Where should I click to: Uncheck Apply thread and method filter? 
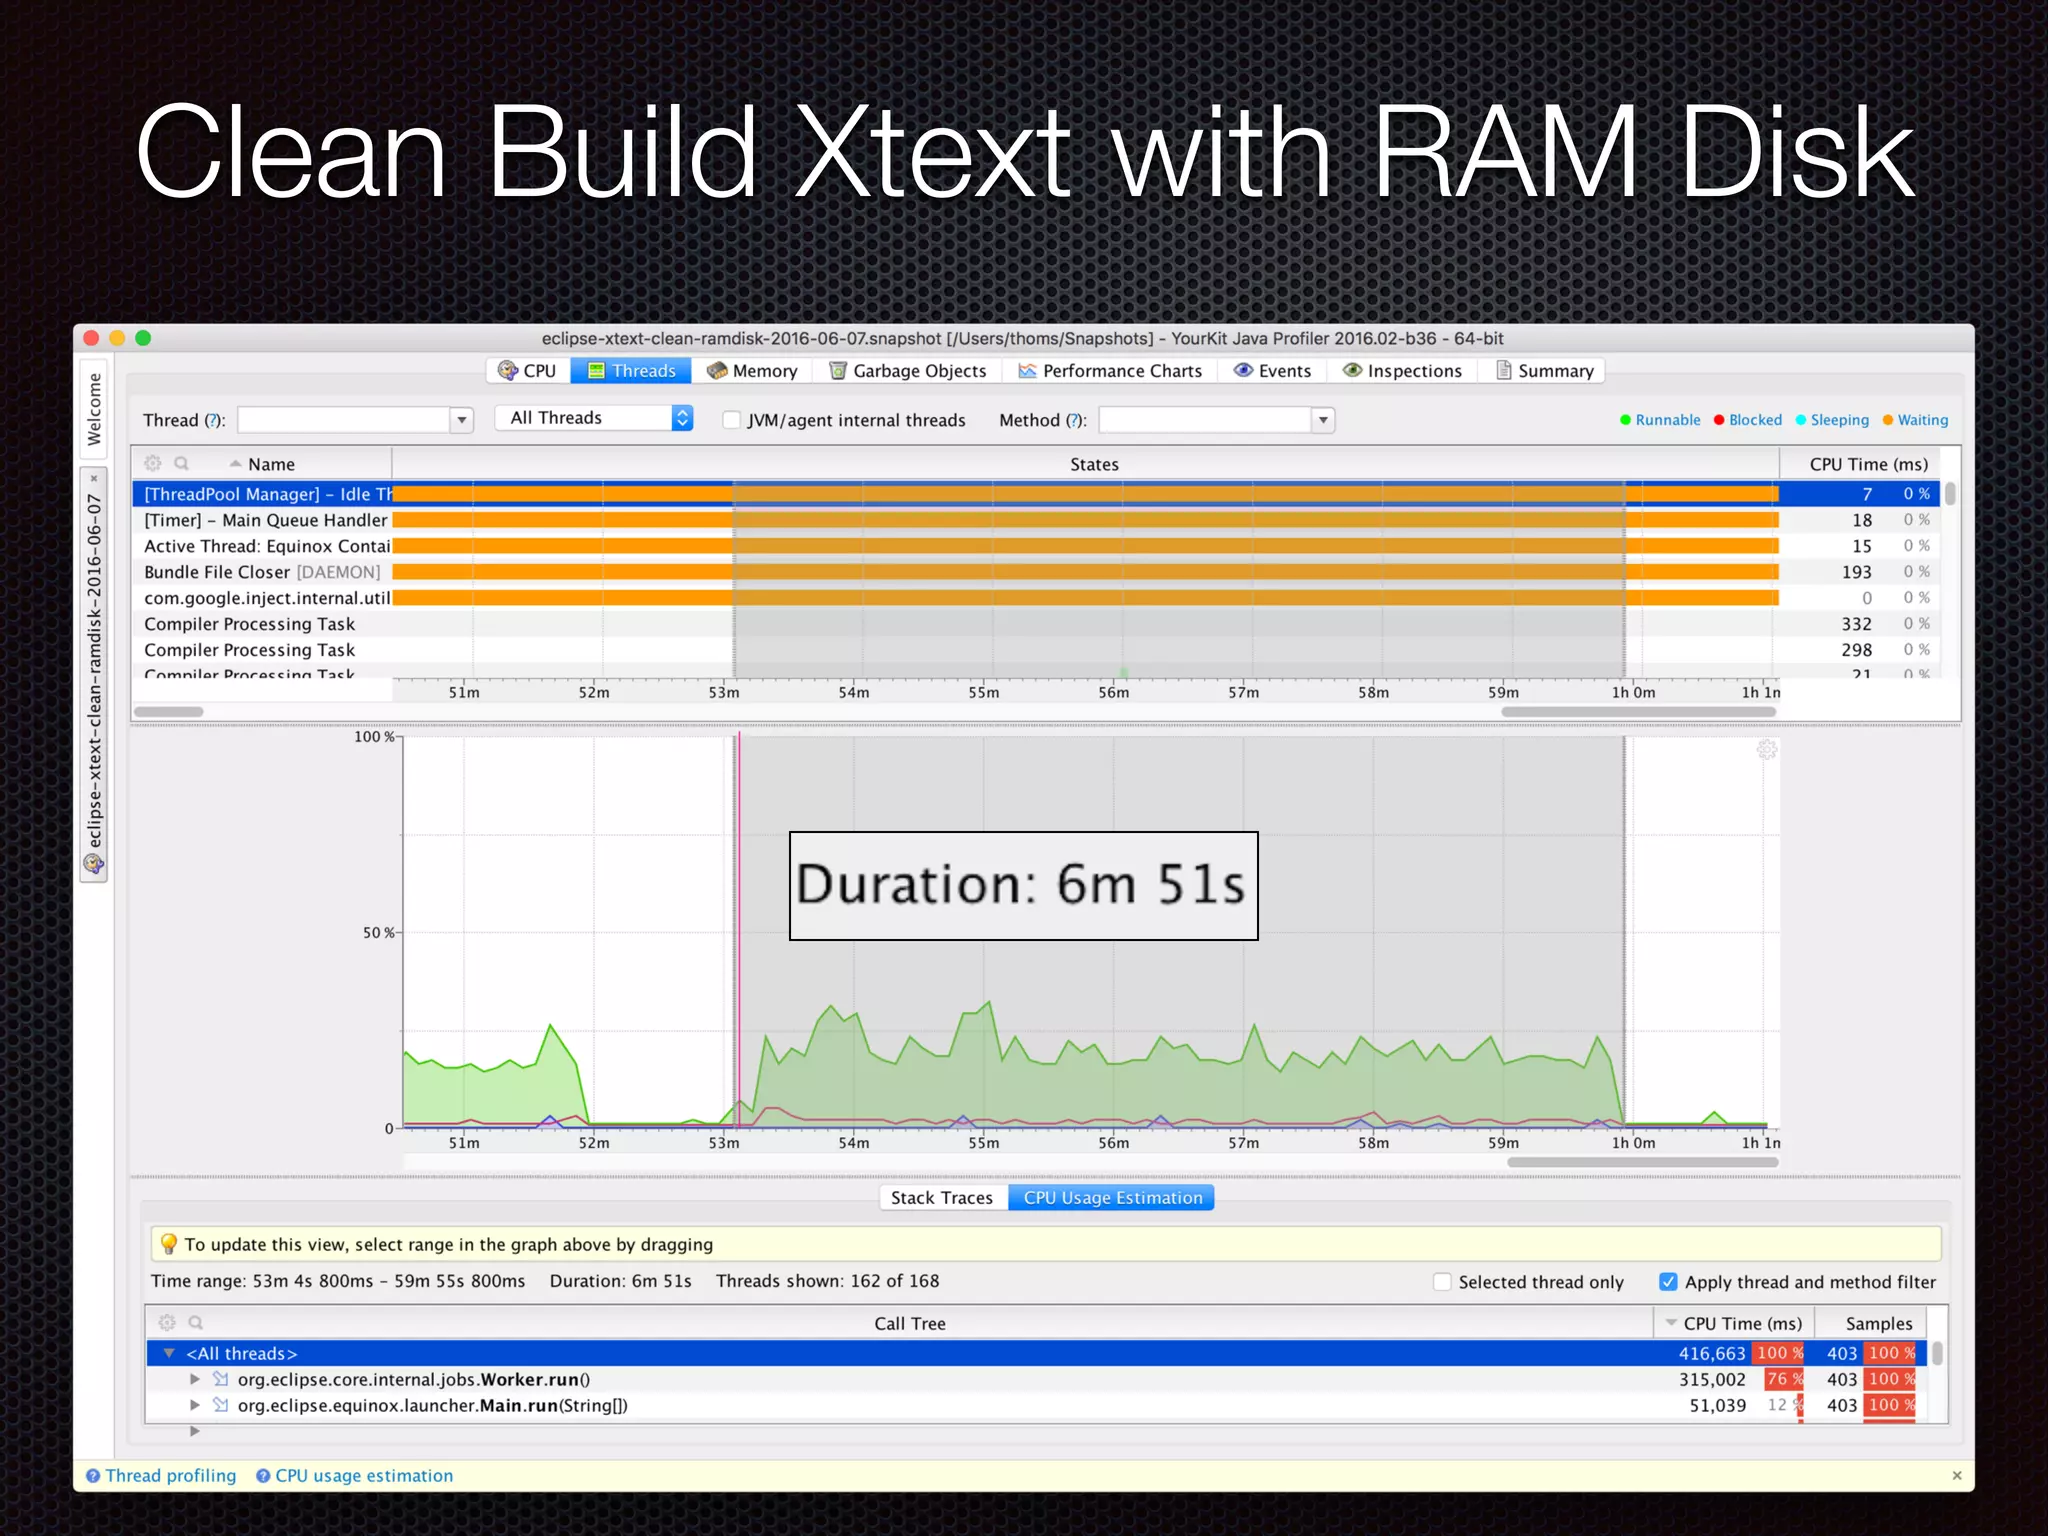pos(1668,1282)
